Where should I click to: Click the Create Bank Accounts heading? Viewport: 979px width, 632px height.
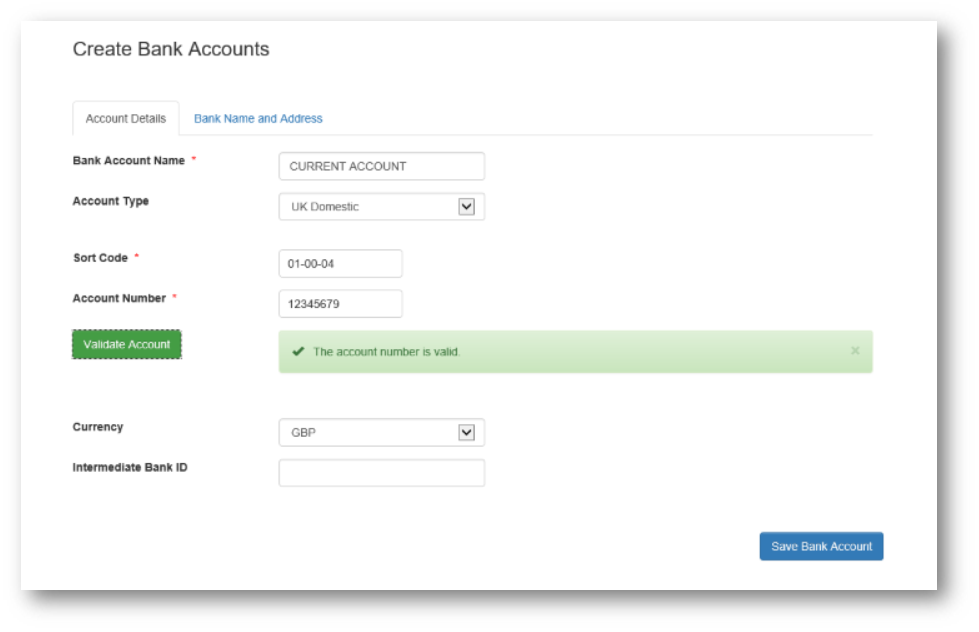pos(171,49)
